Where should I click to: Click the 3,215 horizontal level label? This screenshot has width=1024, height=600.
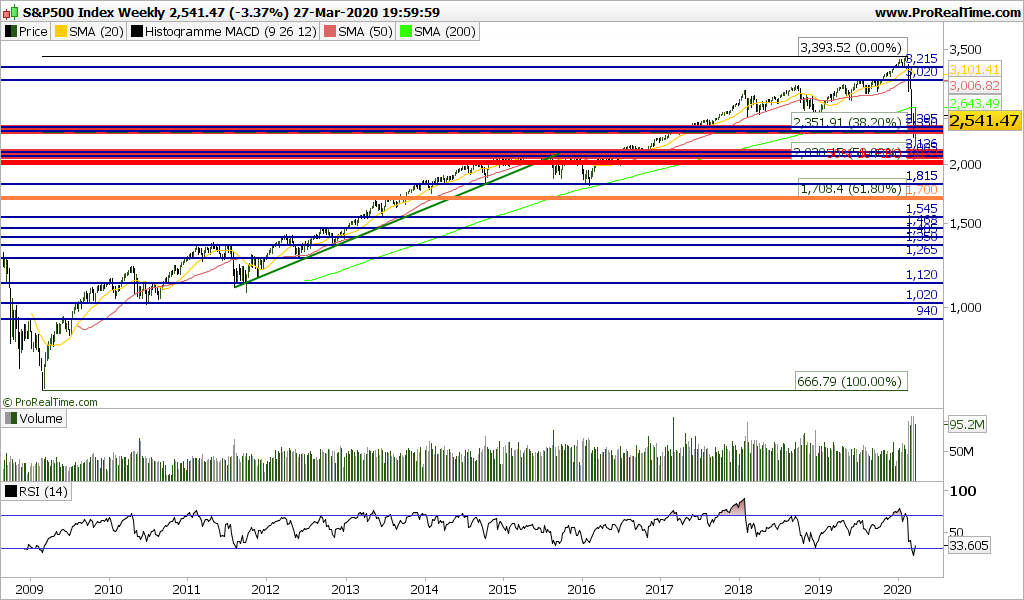[x=922, y=59]
